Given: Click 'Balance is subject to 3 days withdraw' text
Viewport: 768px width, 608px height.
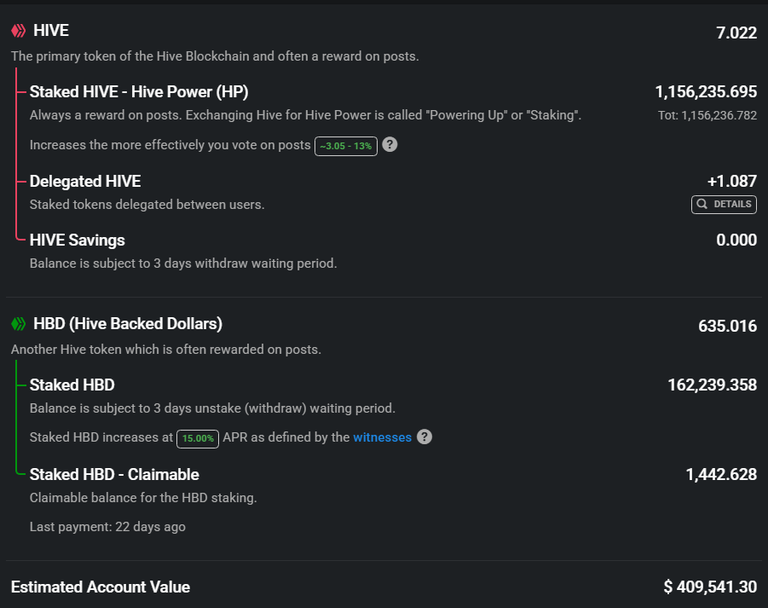Looking at the screenshot, I should point(183,264).
